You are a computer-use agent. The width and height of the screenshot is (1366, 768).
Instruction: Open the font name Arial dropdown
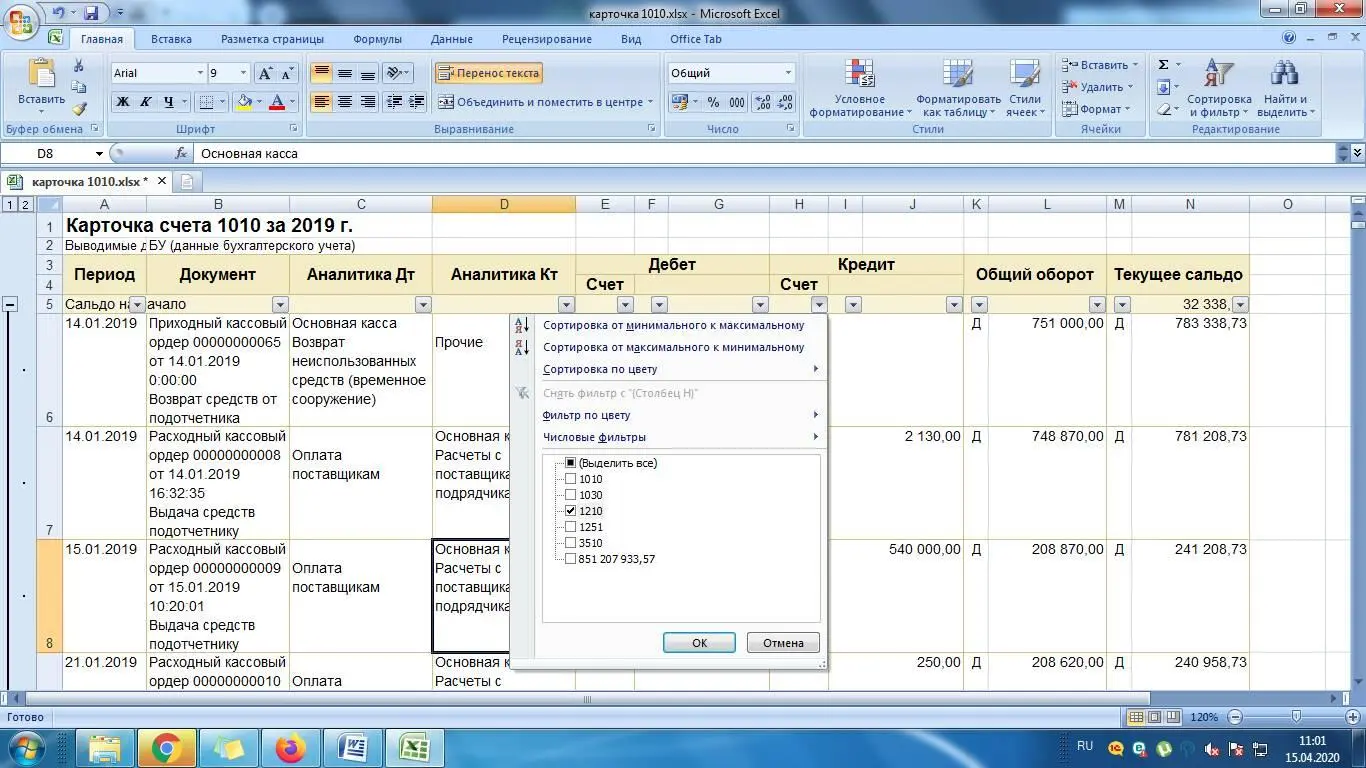(x=198, y=73)
